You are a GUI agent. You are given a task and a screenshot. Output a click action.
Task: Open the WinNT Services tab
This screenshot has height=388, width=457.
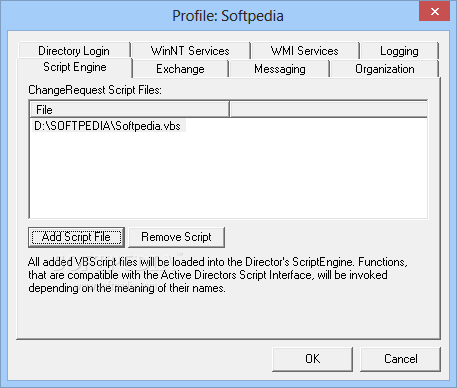[x=190, y=51]
